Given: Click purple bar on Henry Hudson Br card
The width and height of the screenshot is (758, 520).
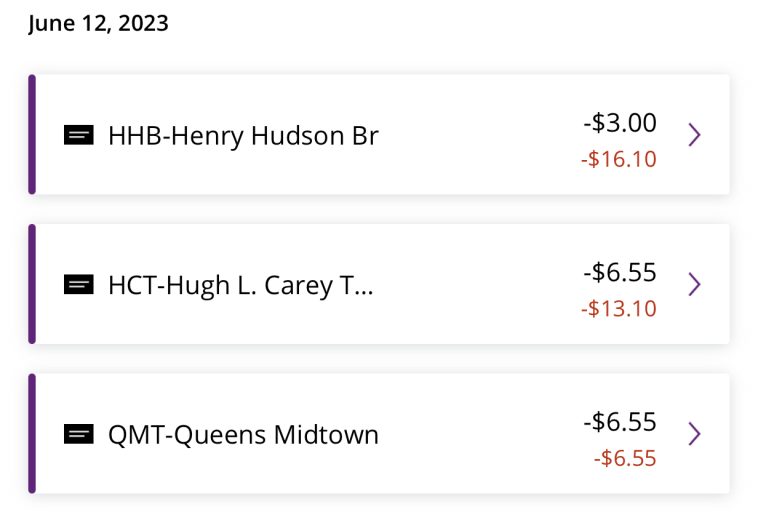Looking at the screenshot, I should 32,135.
